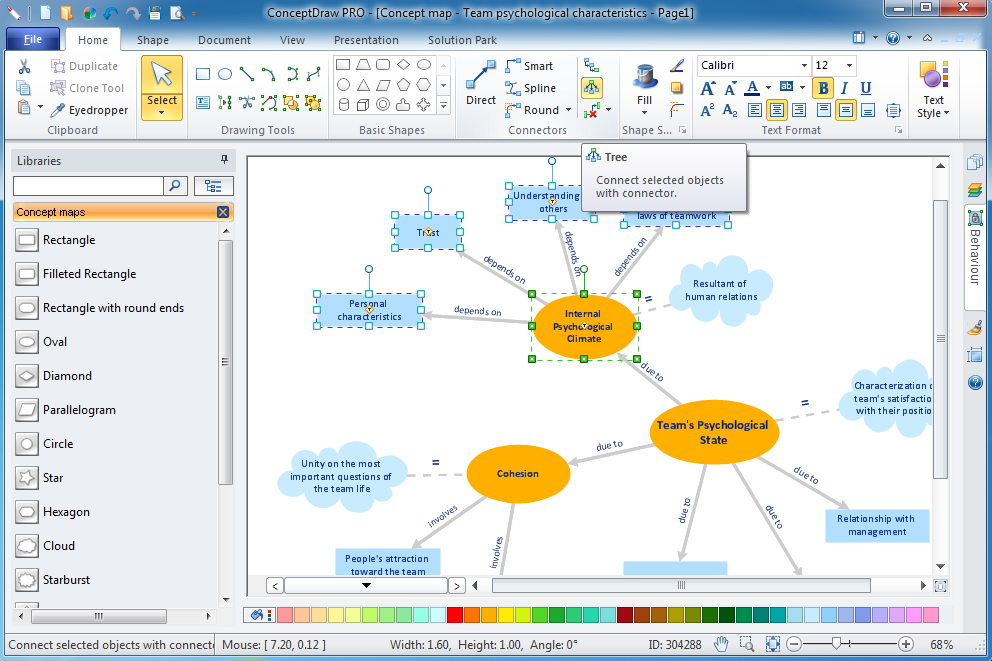The image size is (992, 661).
Task: Select the Zoom area tool in status bar
Action: [x=746, y=642]
